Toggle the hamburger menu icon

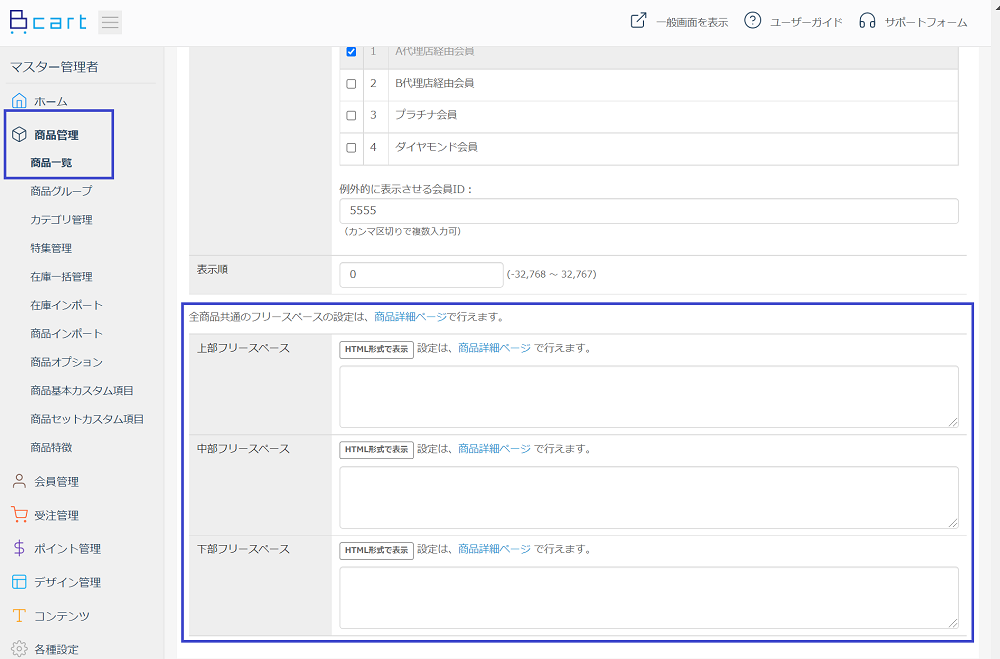coord(110,22)
